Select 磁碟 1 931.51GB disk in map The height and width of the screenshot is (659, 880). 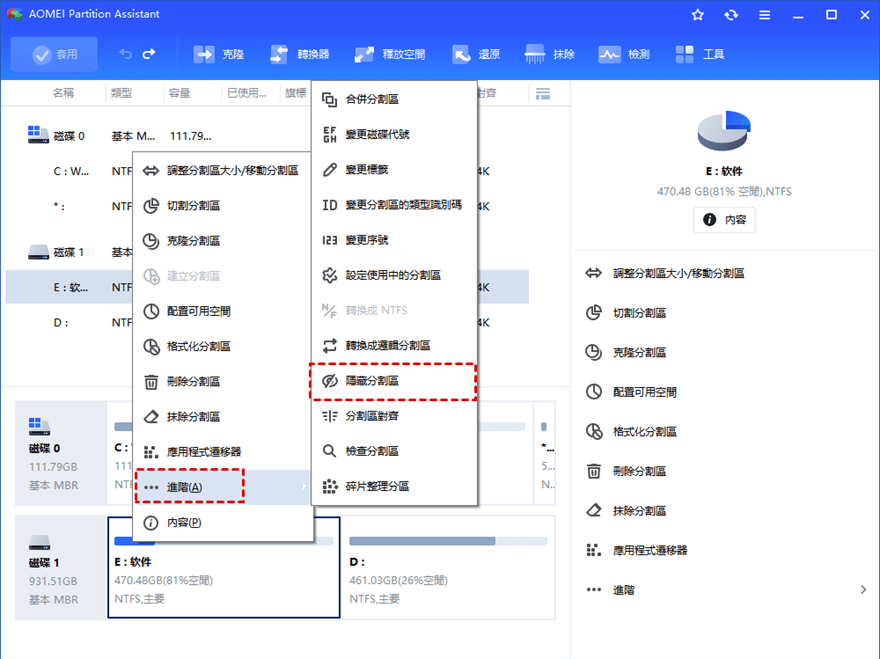pos(61,568)
